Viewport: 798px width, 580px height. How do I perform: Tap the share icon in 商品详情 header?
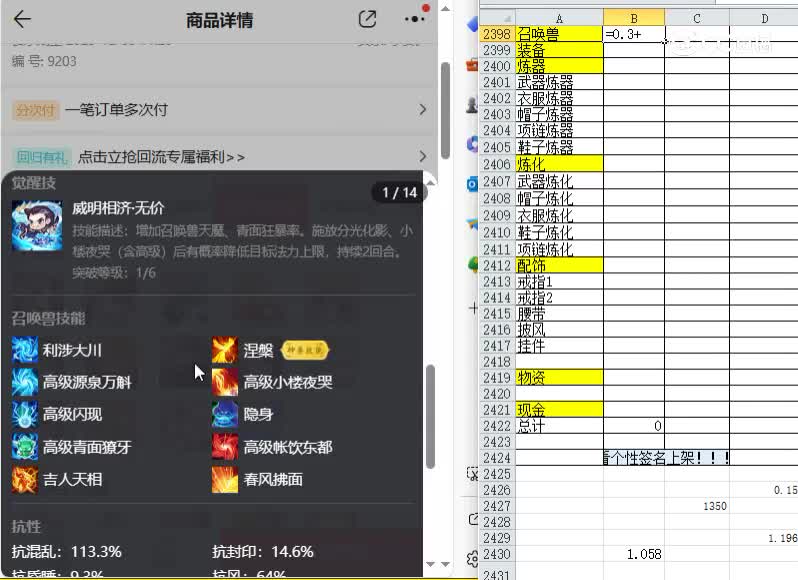click(367, 19)
